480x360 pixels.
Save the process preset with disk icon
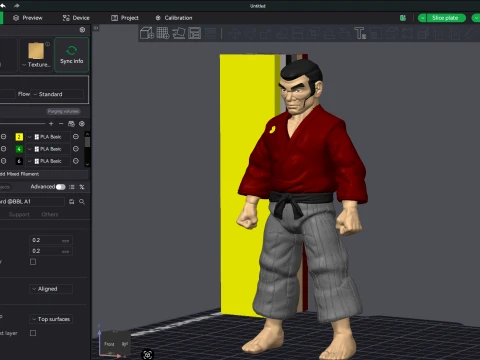[71, 202]
